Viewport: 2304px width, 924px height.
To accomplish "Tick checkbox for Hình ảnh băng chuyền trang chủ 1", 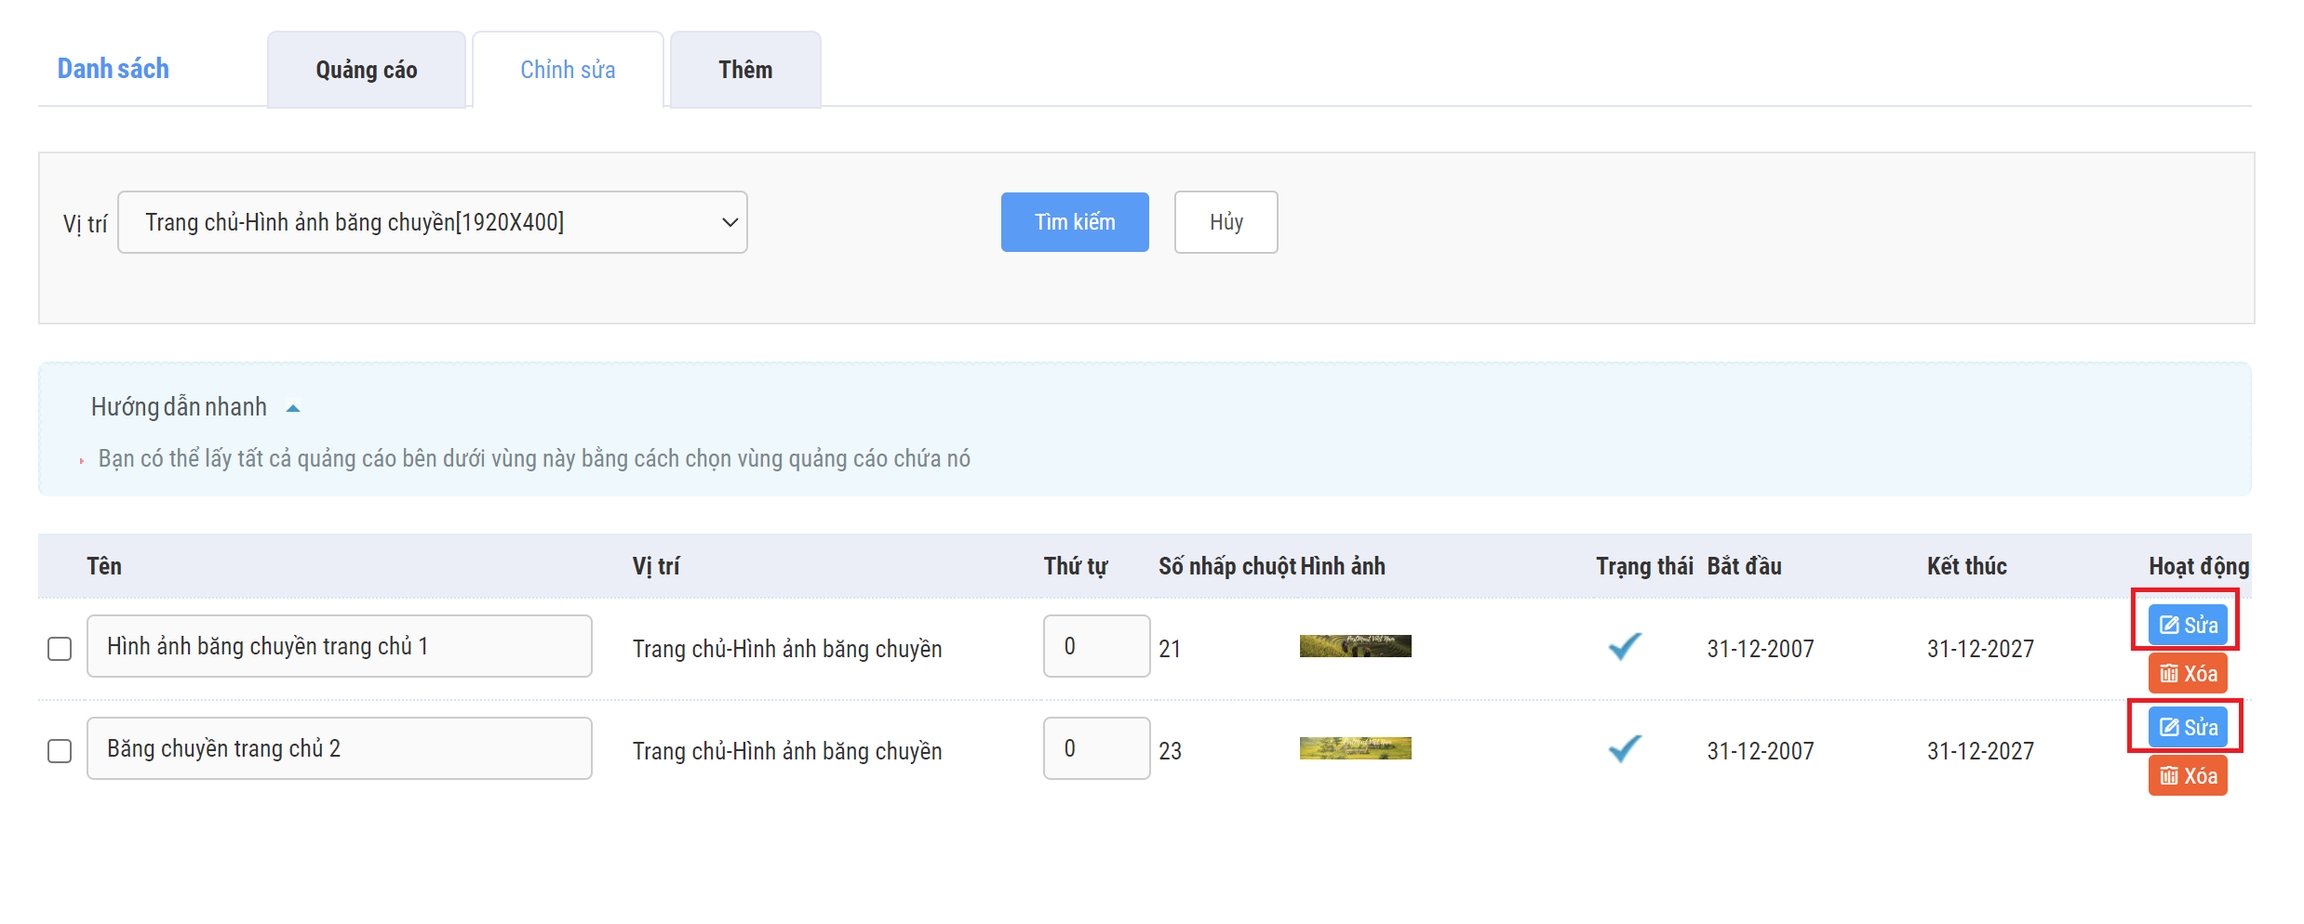I will (60, 649).
